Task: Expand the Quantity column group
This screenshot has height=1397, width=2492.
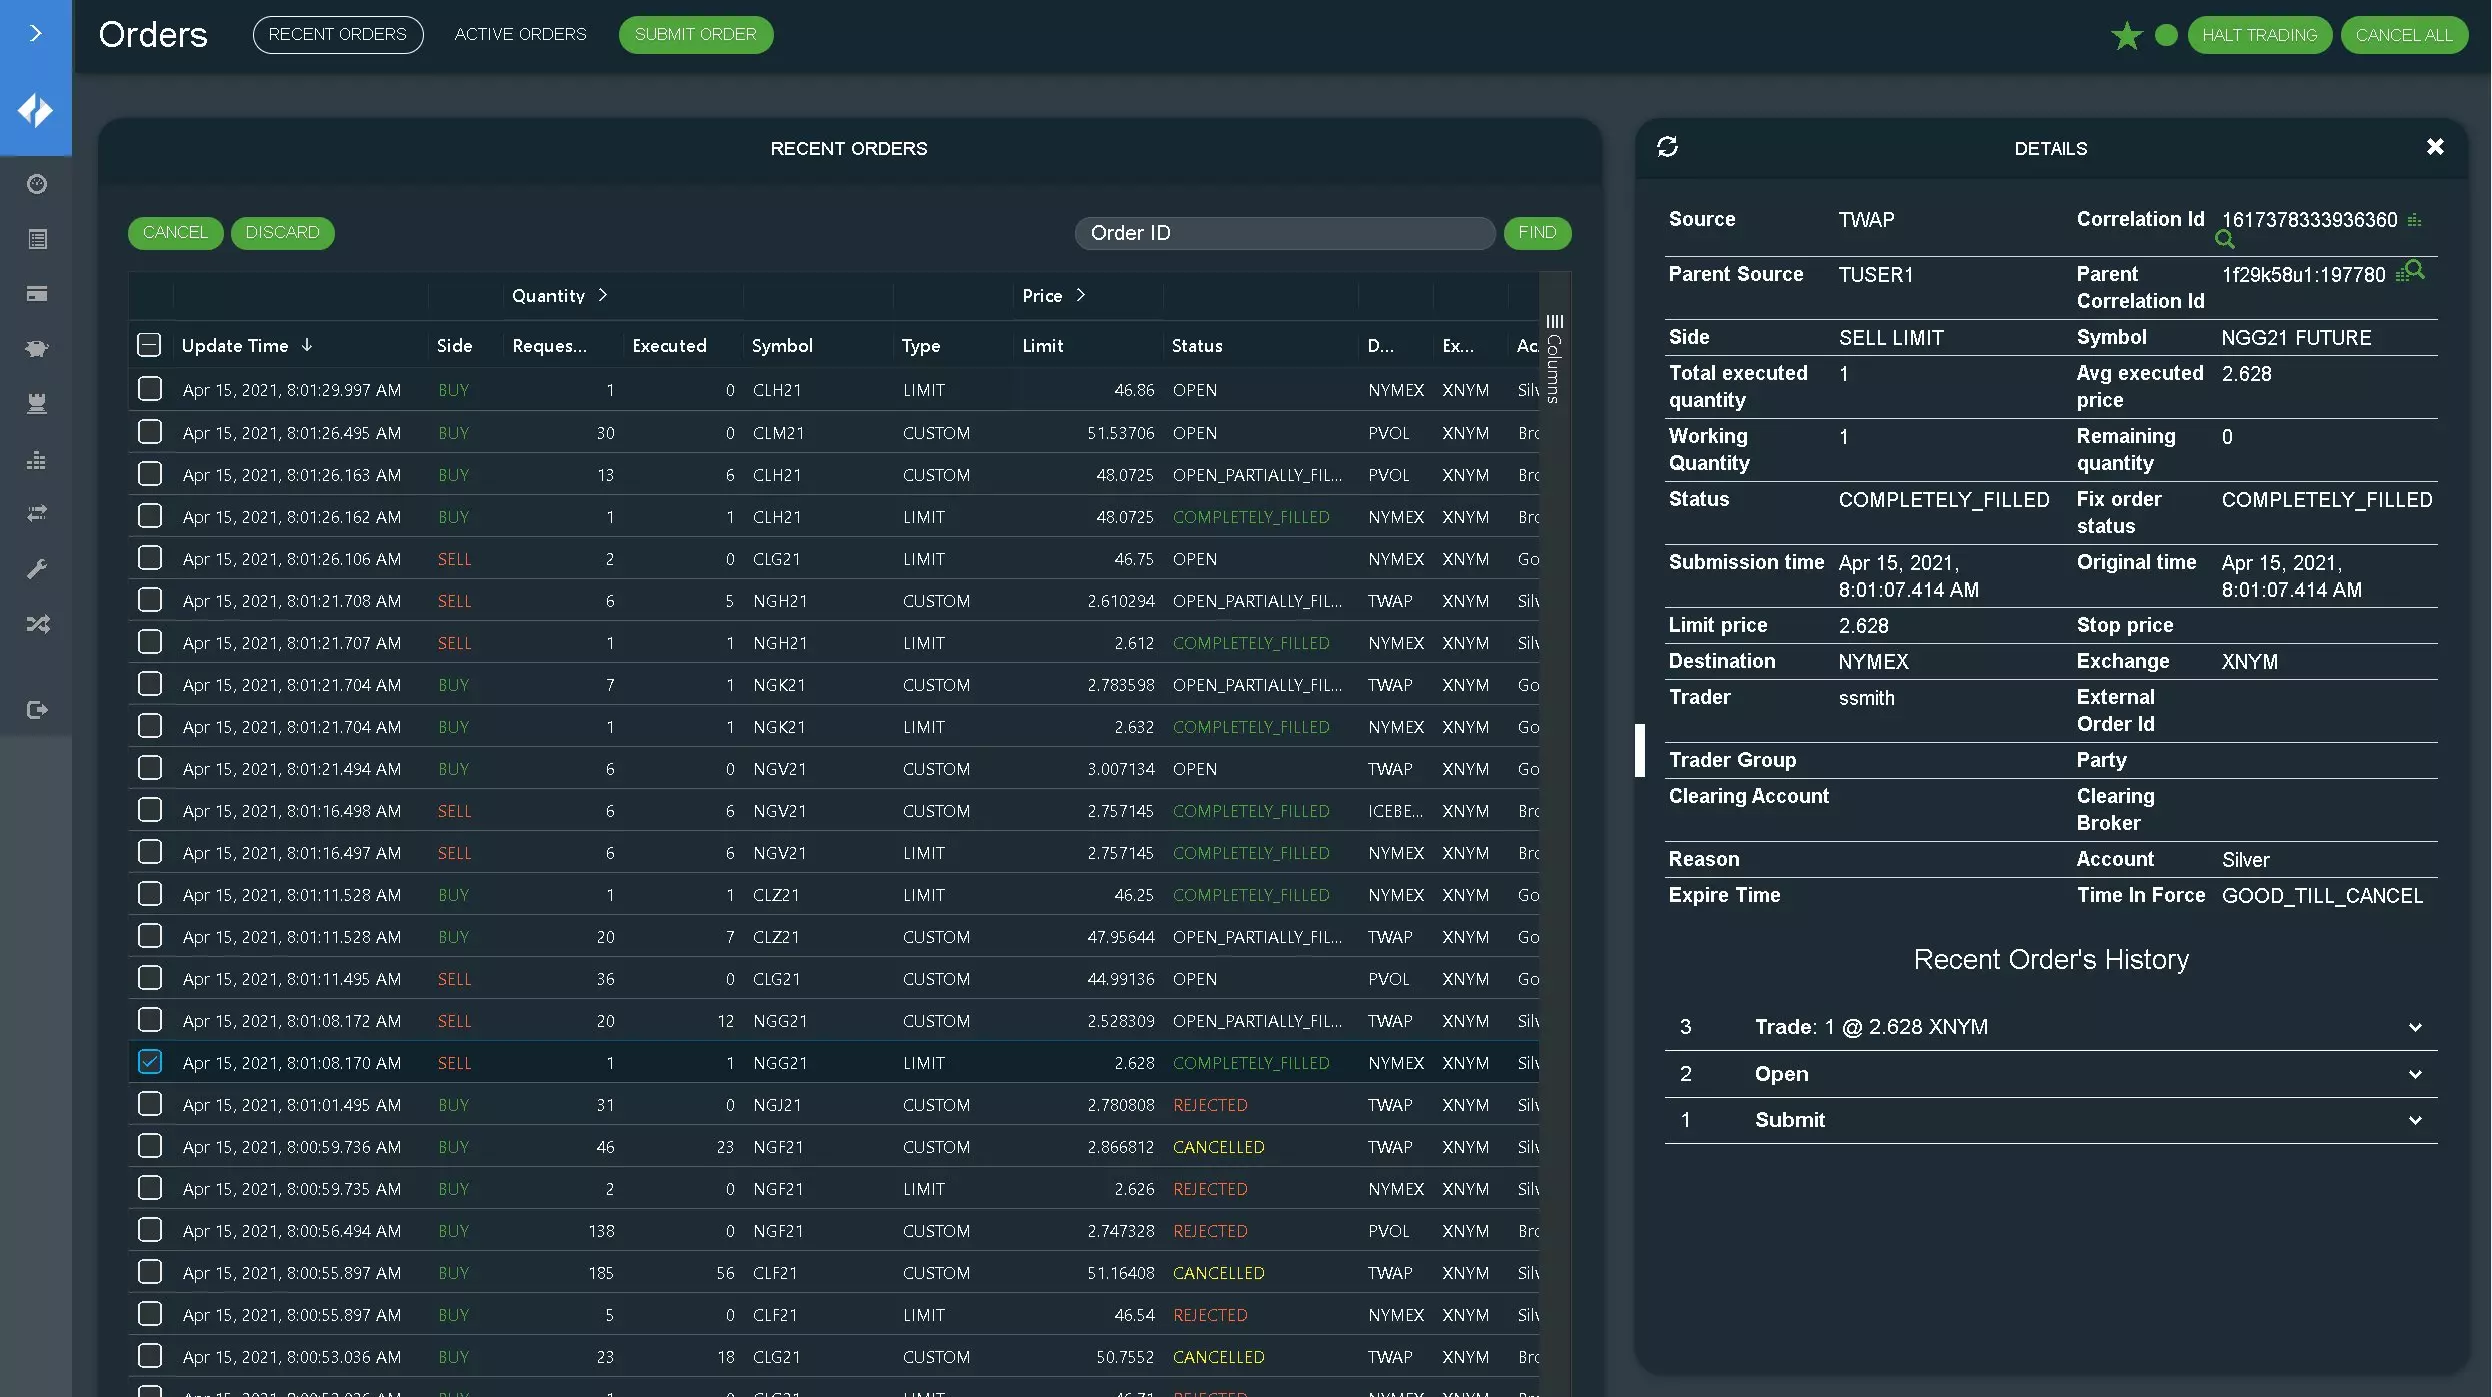Action: pos(603,295)
